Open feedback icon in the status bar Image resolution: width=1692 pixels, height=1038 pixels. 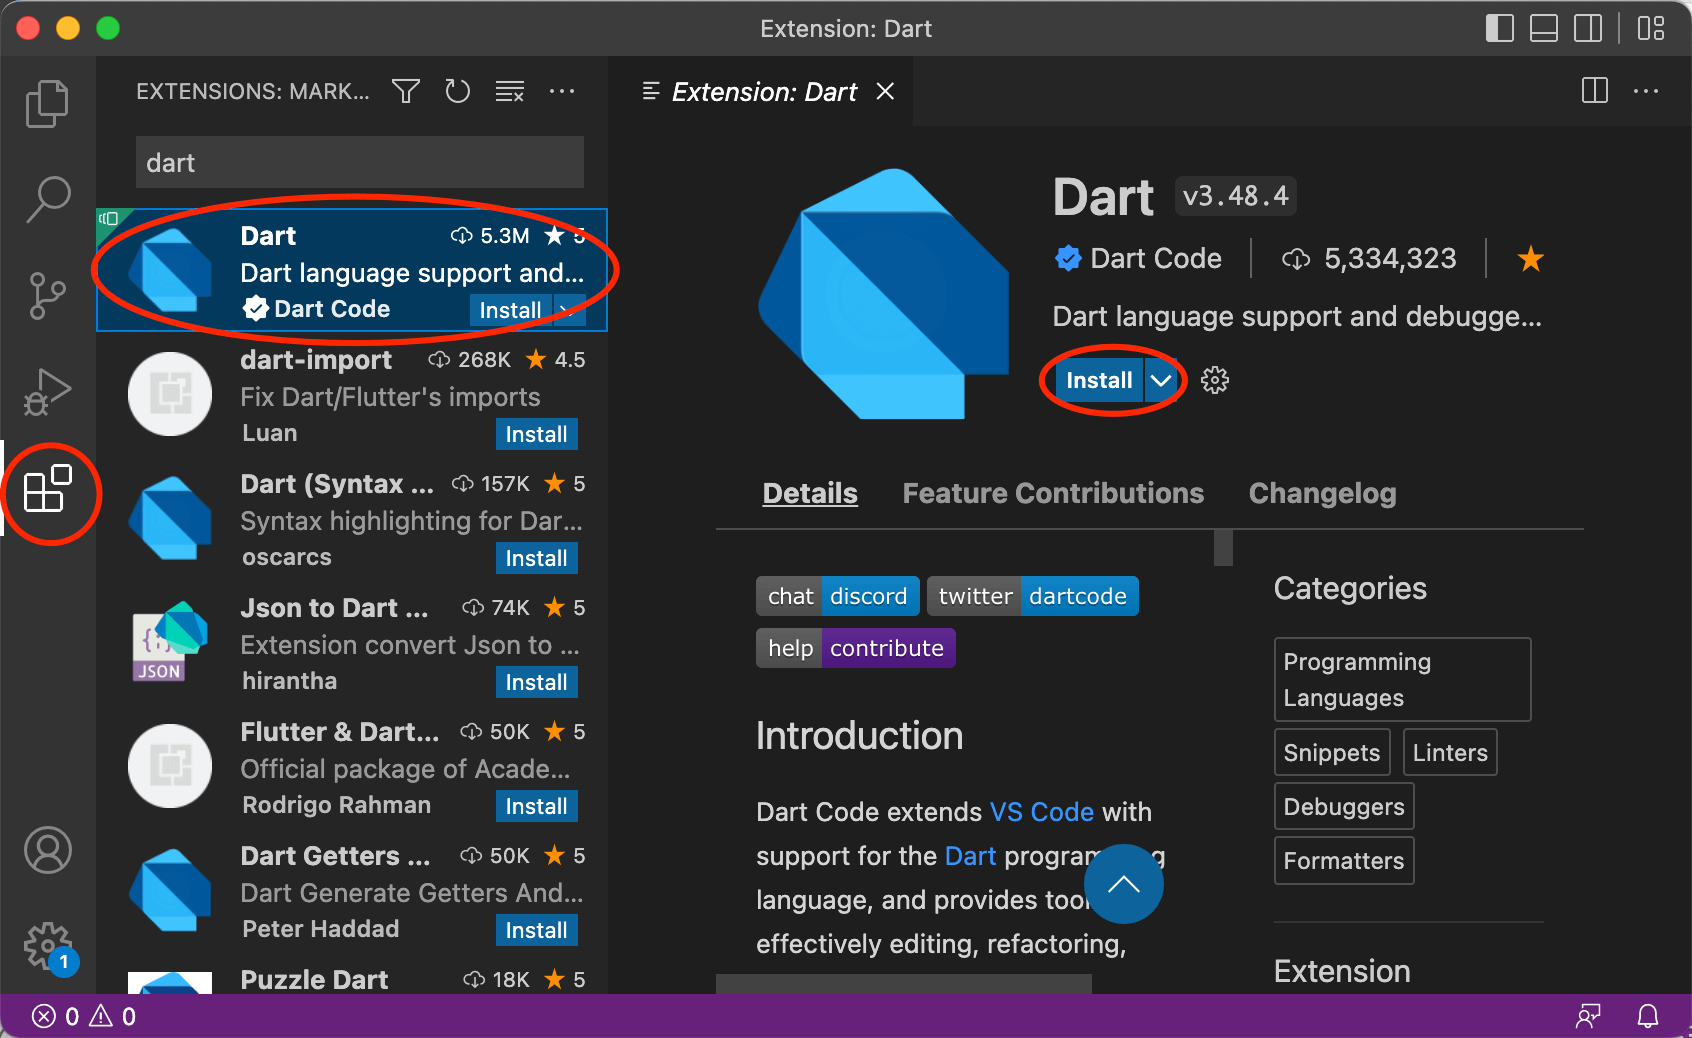[1588, 1017]
